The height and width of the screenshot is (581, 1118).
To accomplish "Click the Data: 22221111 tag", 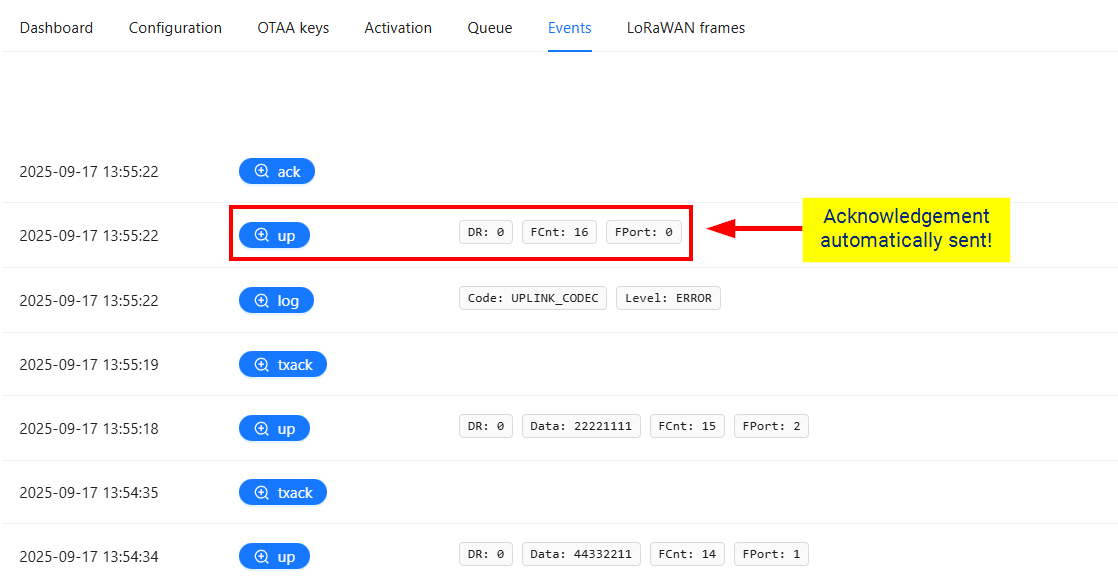I will coord(581,426).
